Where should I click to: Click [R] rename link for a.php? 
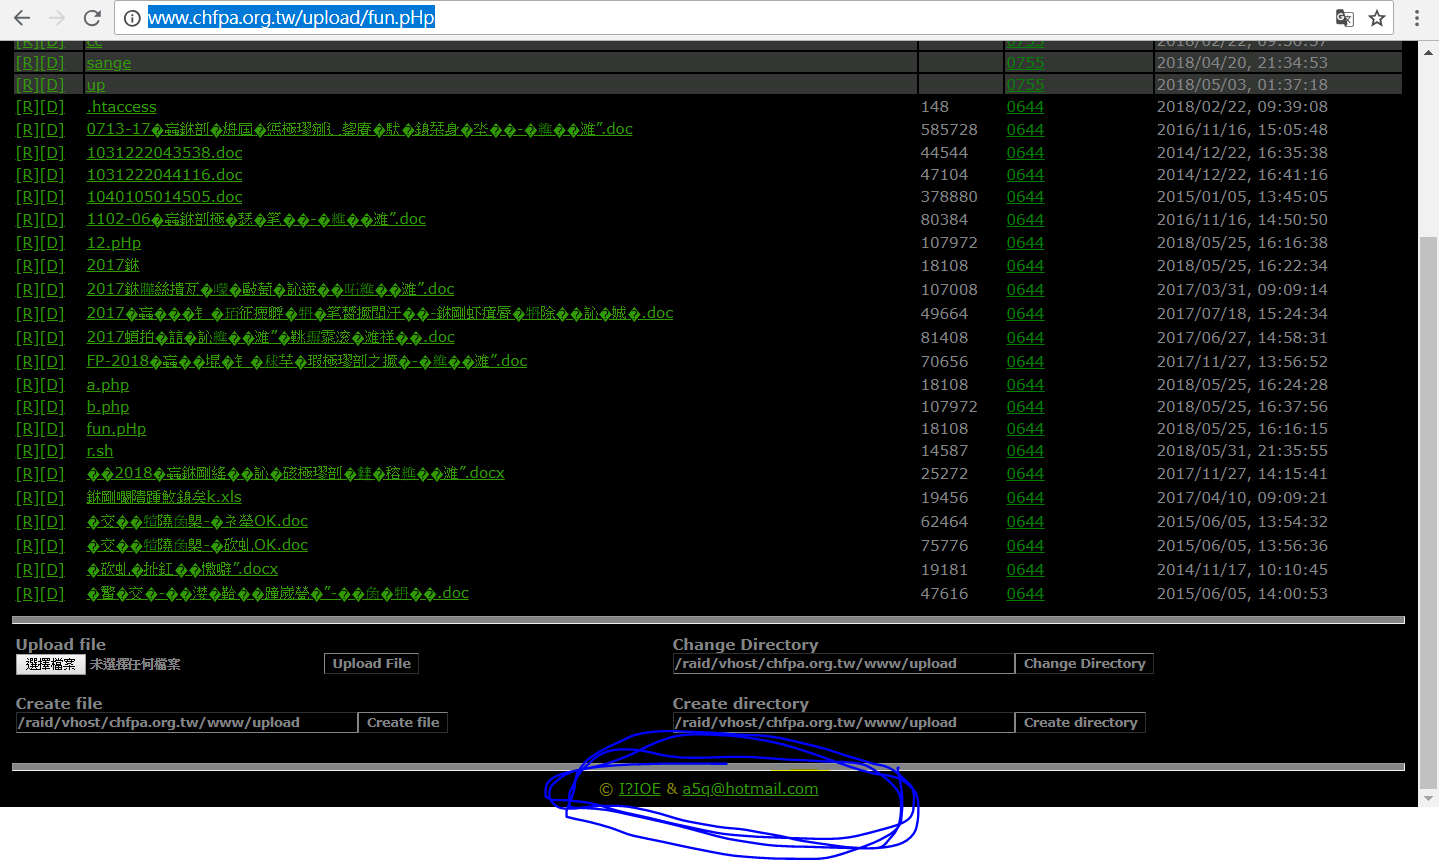coord(27,385)
